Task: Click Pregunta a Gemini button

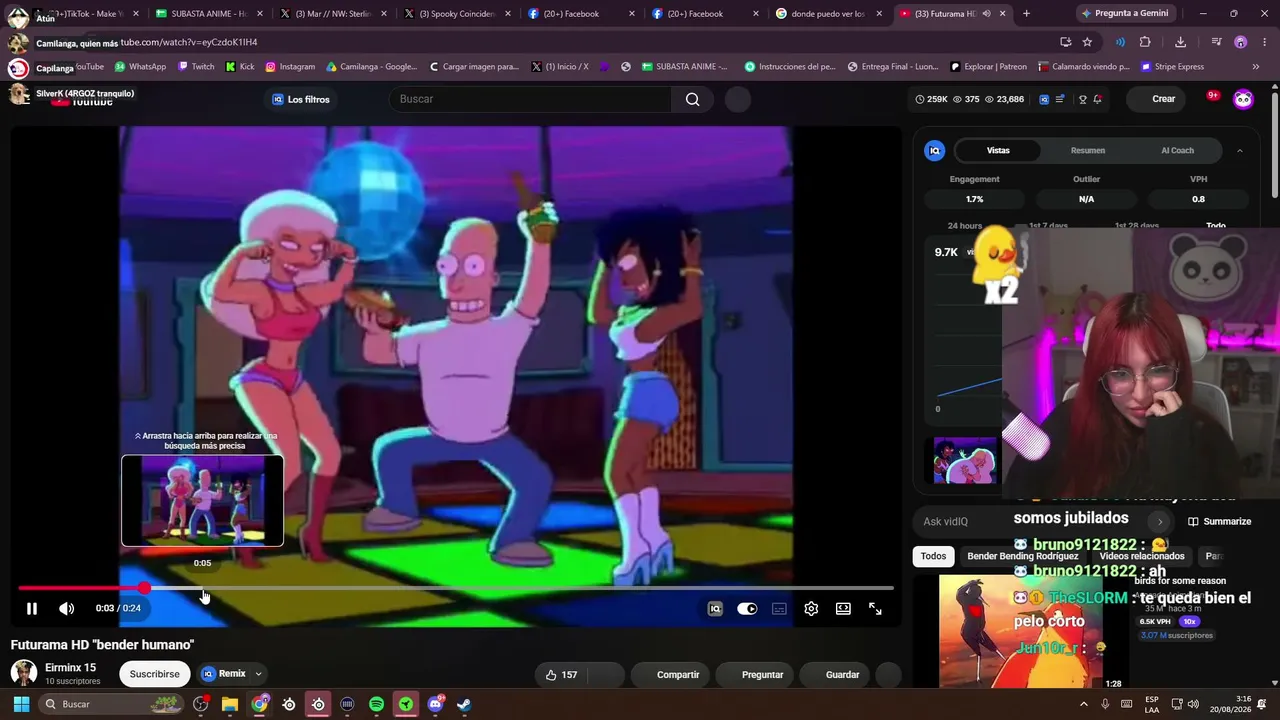Action: point(1125,14)
